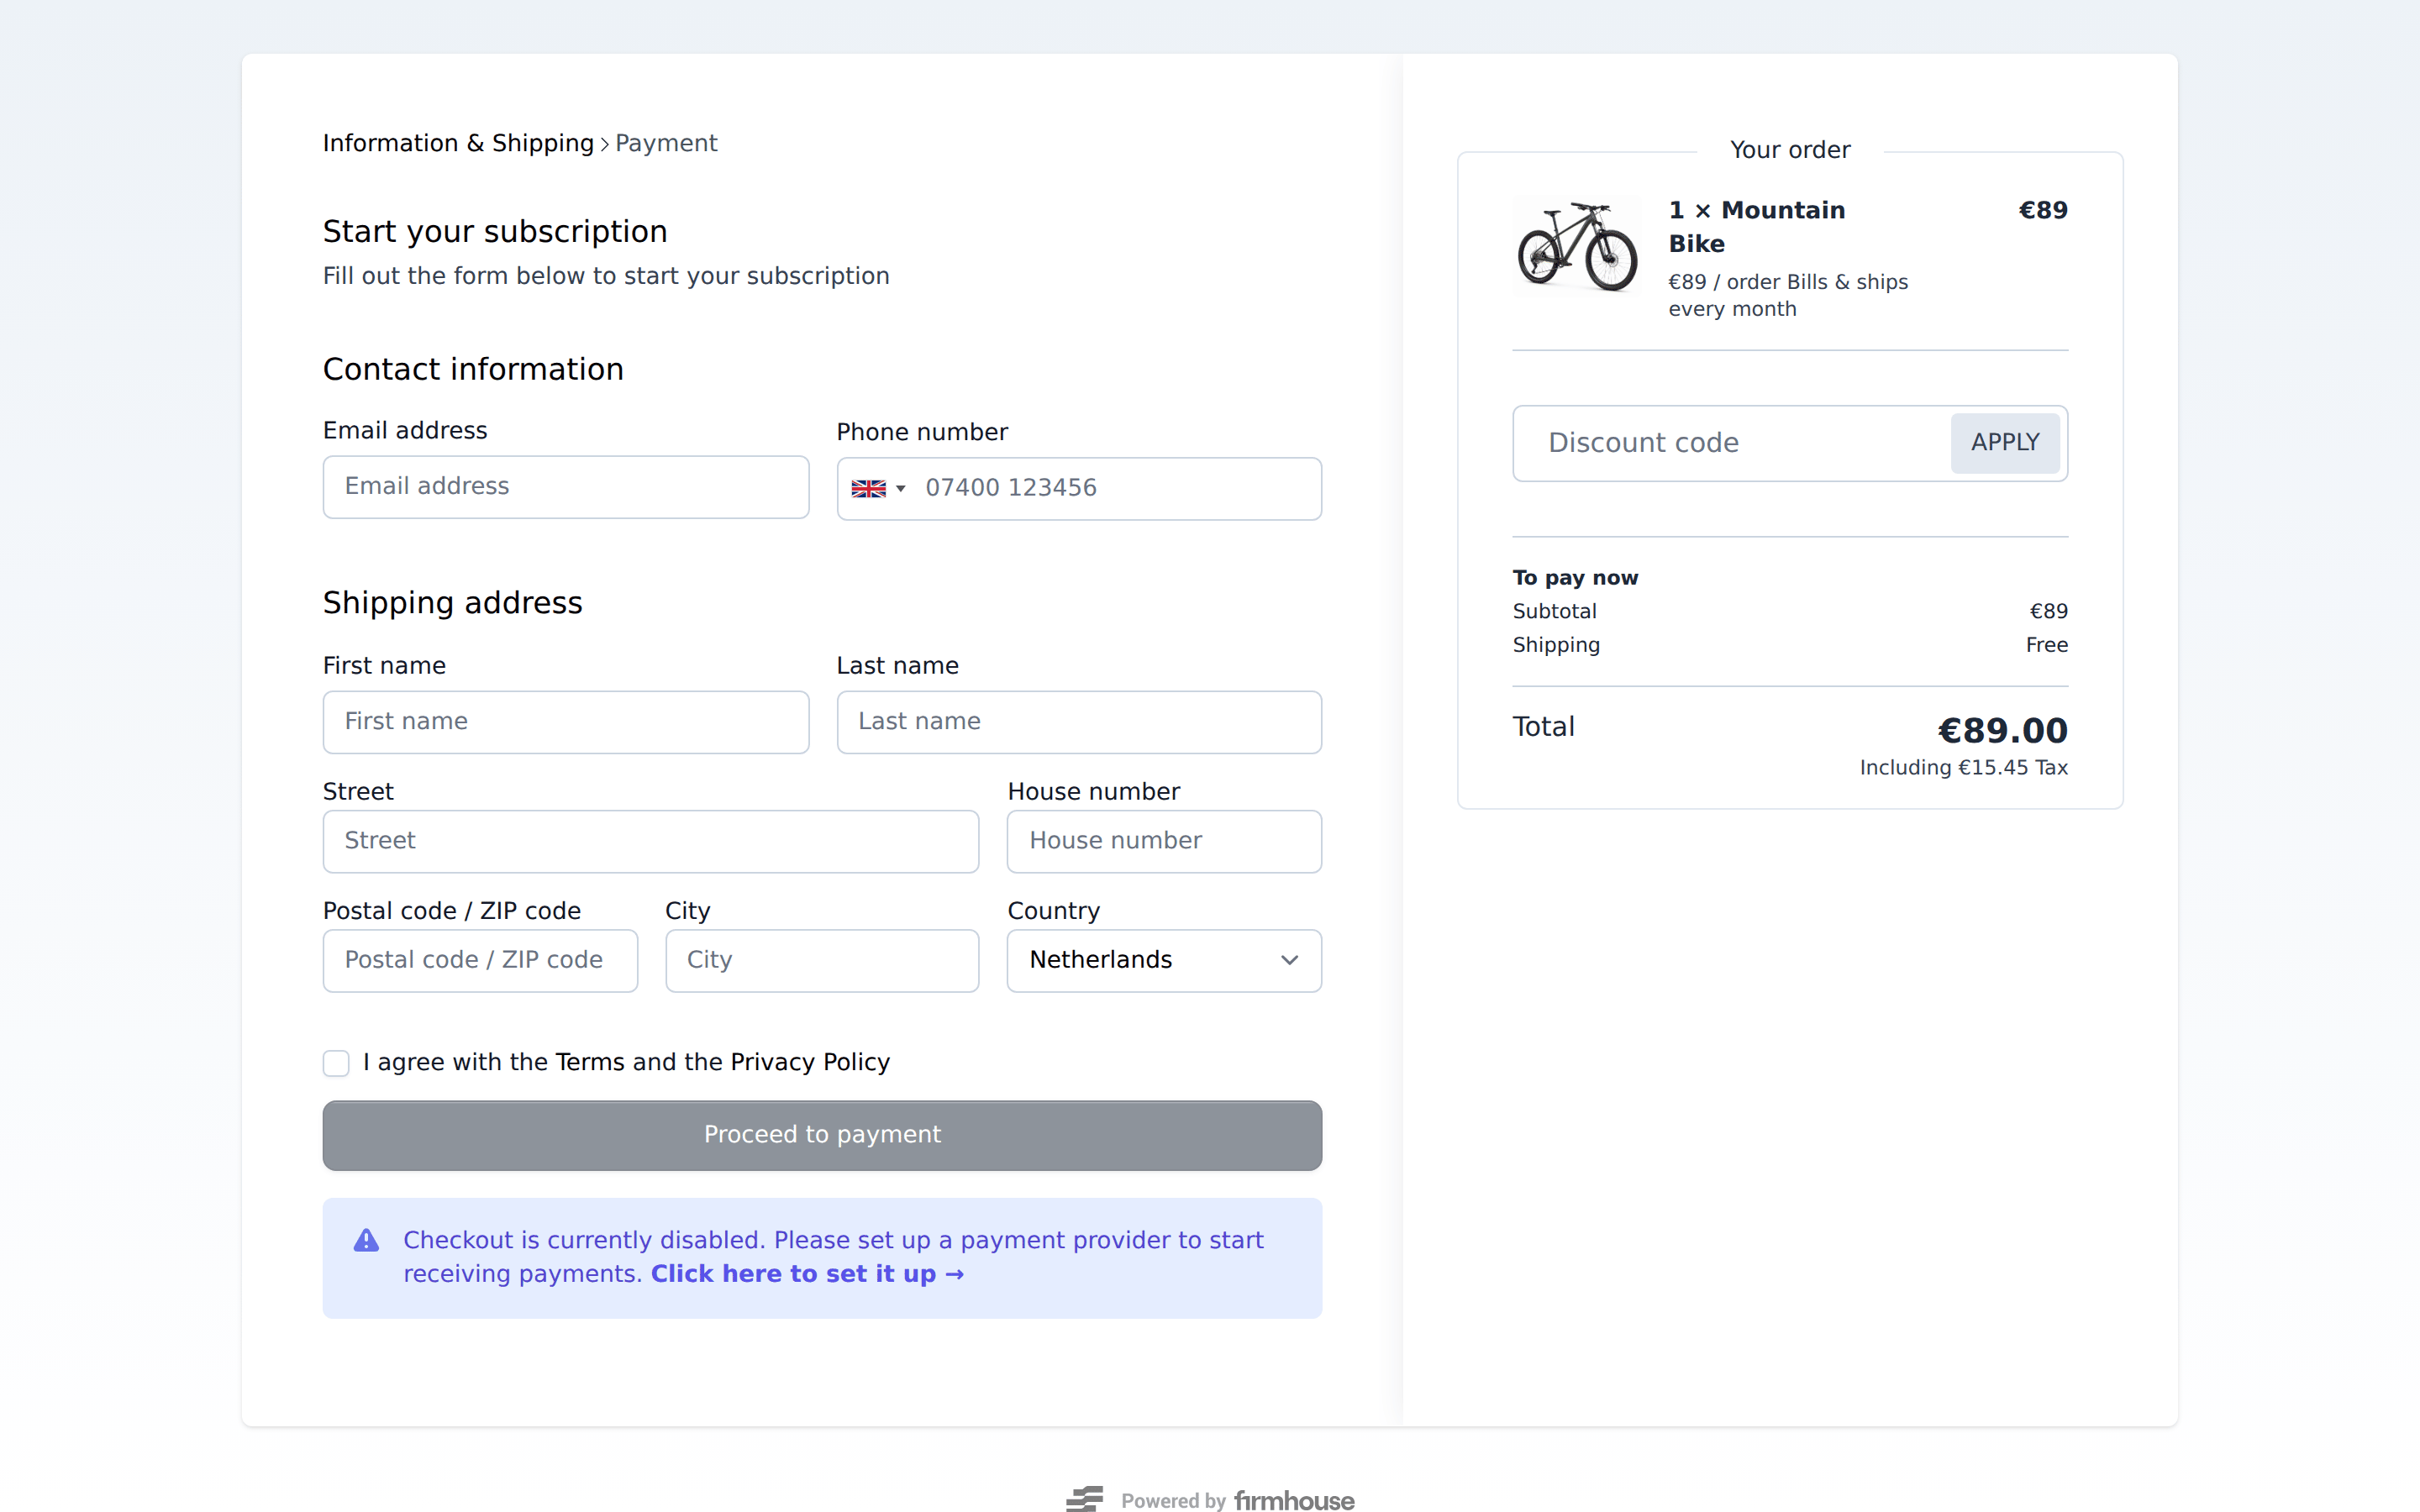Apply the discount code with APPLY button

point(2004,442)
